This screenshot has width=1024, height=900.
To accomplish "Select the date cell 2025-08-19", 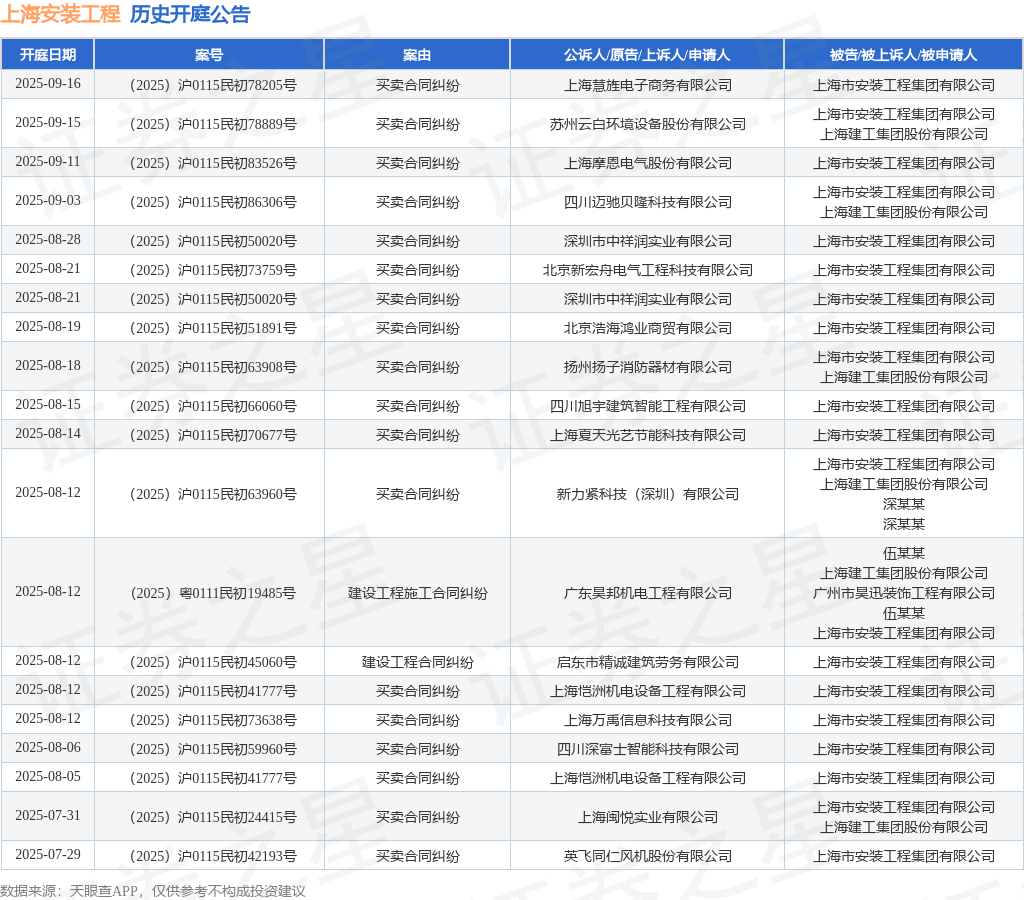I will tap(48, 327).
